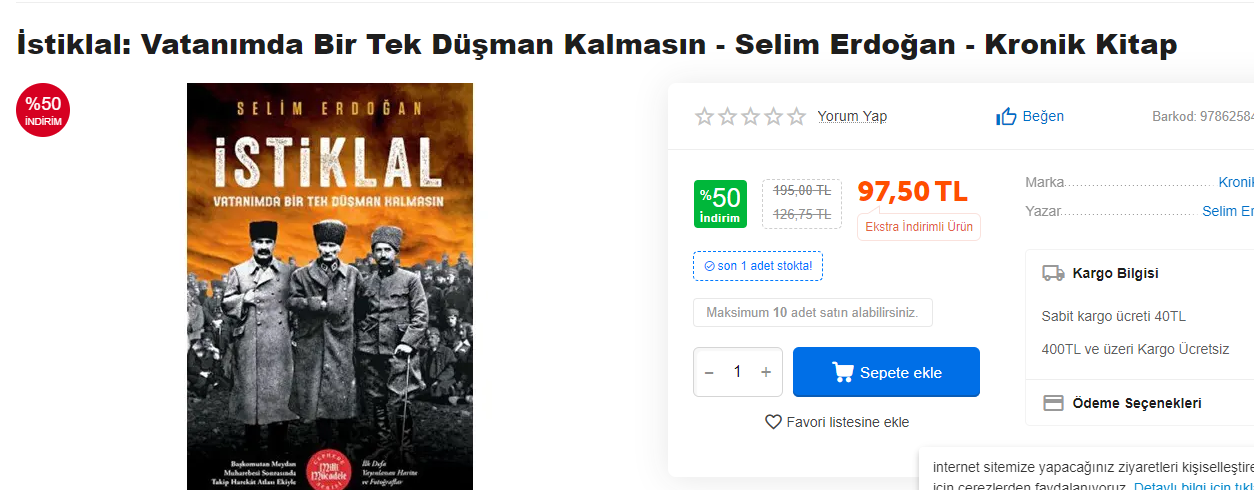Click the İstiklal book cover image
This screenshot has width=1254, height=490.
[x=330, y=286]
